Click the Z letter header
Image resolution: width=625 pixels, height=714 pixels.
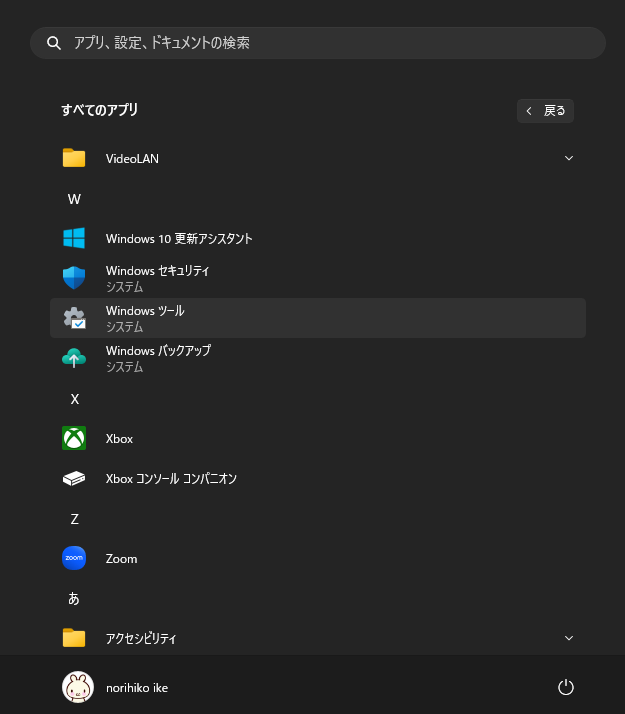tap(75, 519)
